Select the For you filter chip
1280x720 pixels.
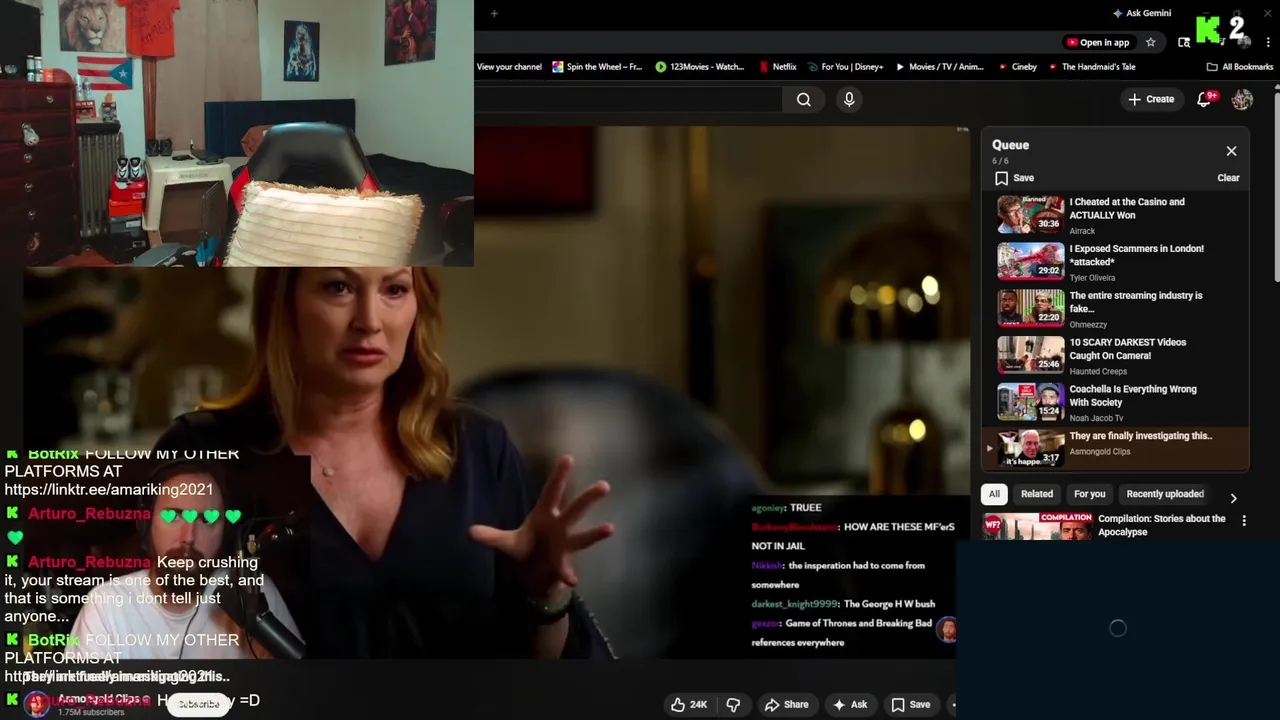1089,494
